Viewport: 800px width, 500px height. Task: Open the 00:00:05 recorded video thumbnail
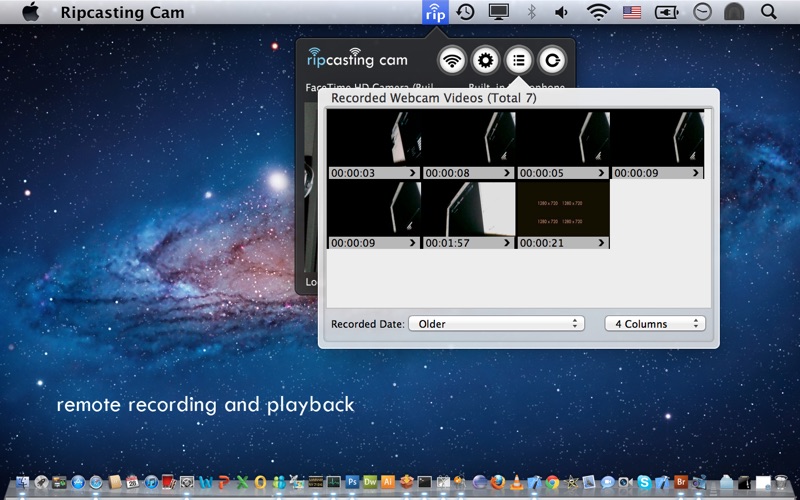click(x=563, y=139)
